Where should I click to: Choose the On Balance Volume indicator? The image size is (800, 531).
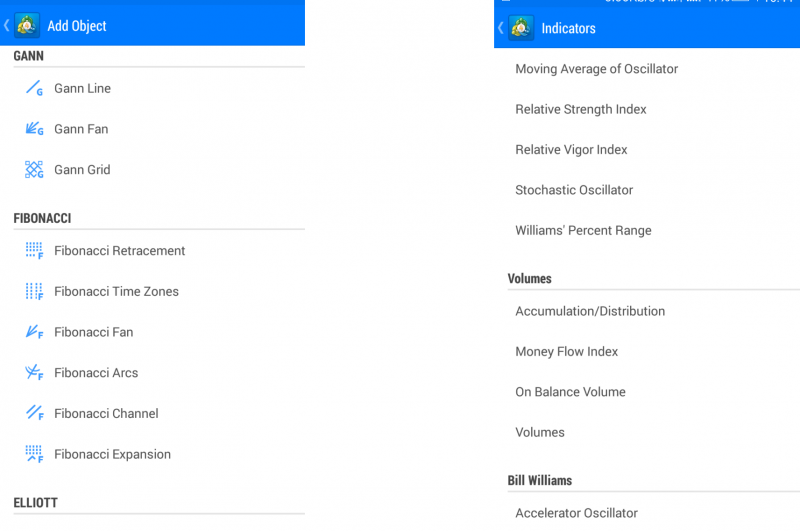coord(570,392)
